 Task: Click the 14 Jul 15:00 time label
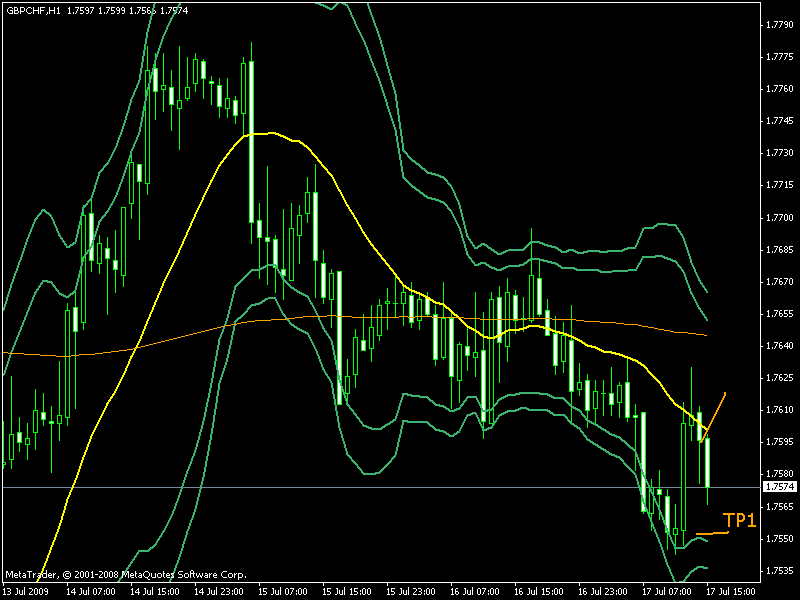pos(155,592)
